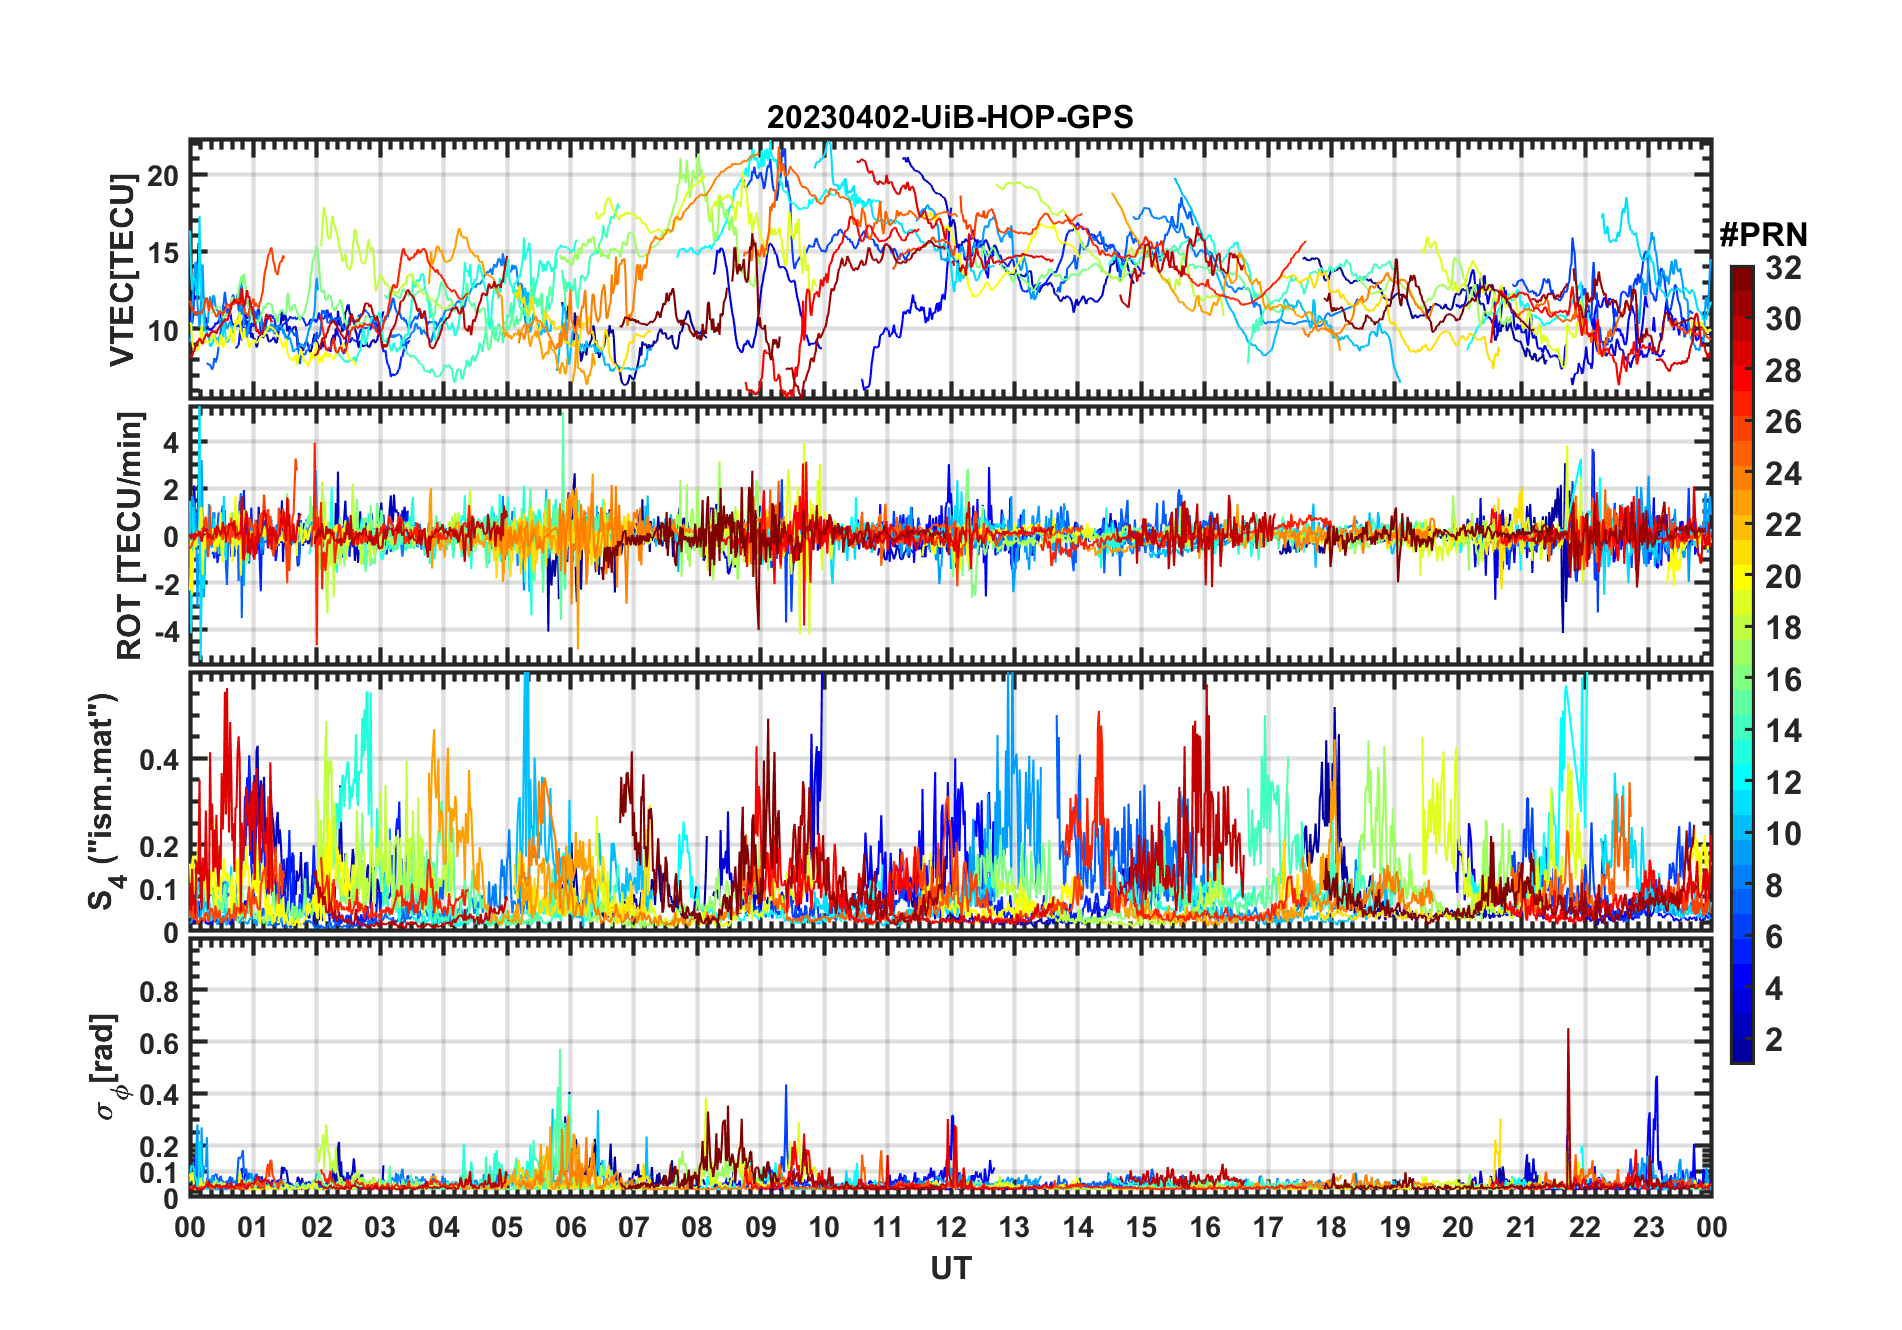Viewport: 1902px width, 1330px height.
Task: Click ROT axis tick label 4
Action: 172,442
